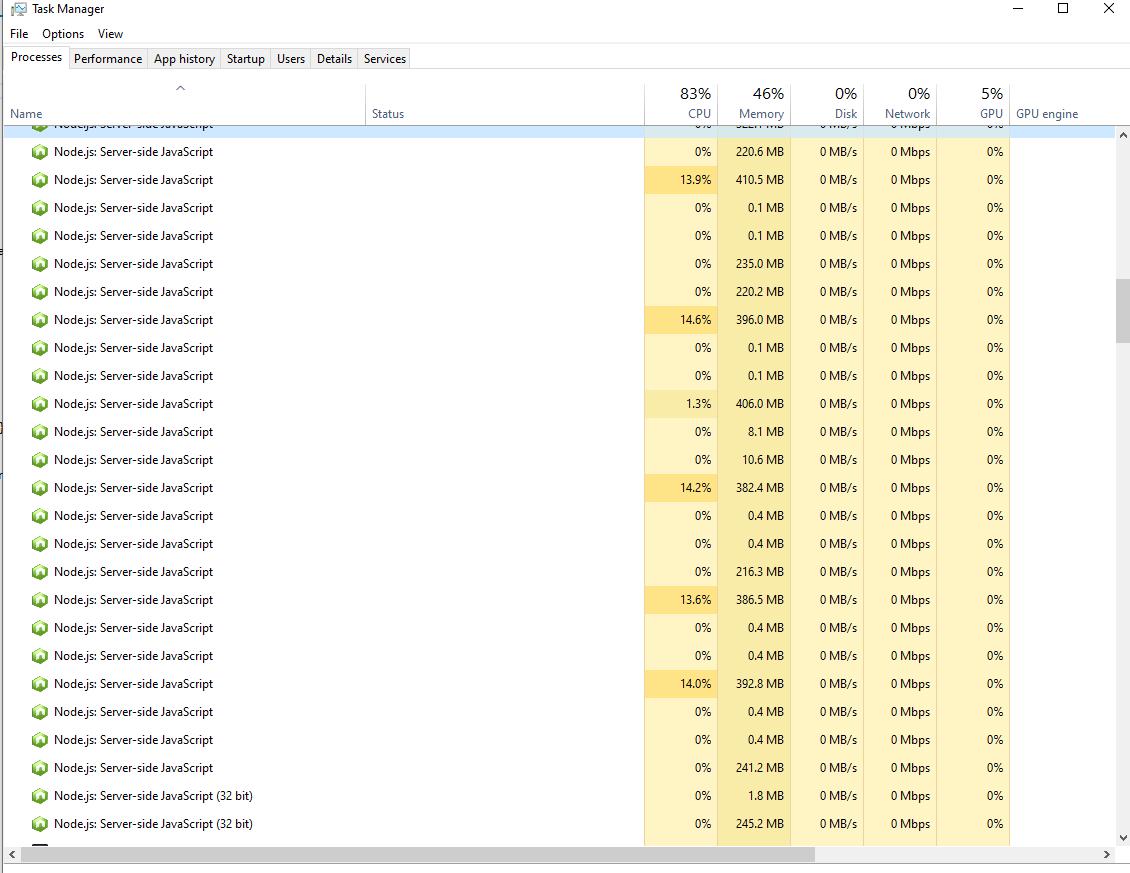1130x873 pixels.
Task: Sort by the 0% Disk column header
Action: coord(827,105)
